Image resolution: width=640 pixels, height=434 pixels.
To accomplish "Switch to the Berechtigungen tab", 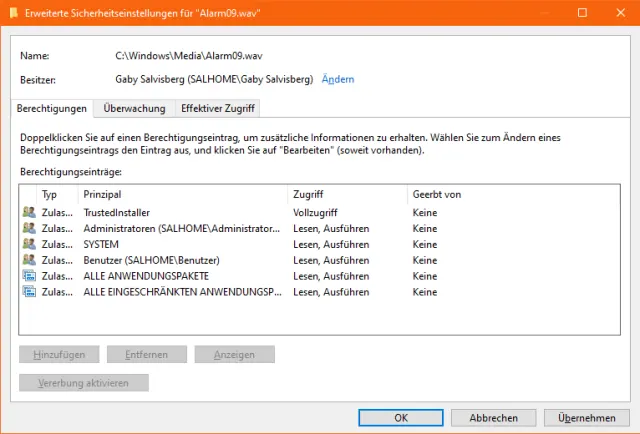I will tap(52, 109).
